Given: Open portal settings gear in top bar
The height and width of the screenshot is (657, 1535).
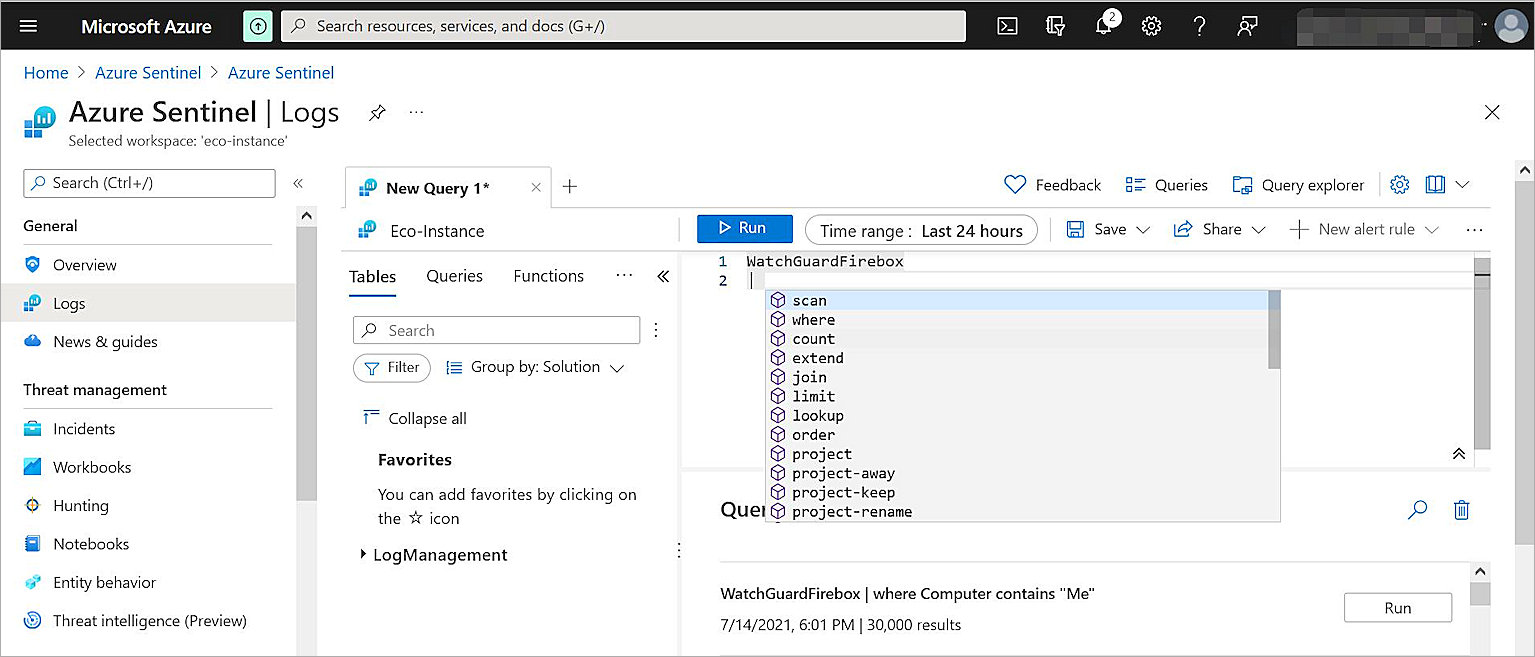Looking at the screenshot, I should click(x=1151, y=26).
